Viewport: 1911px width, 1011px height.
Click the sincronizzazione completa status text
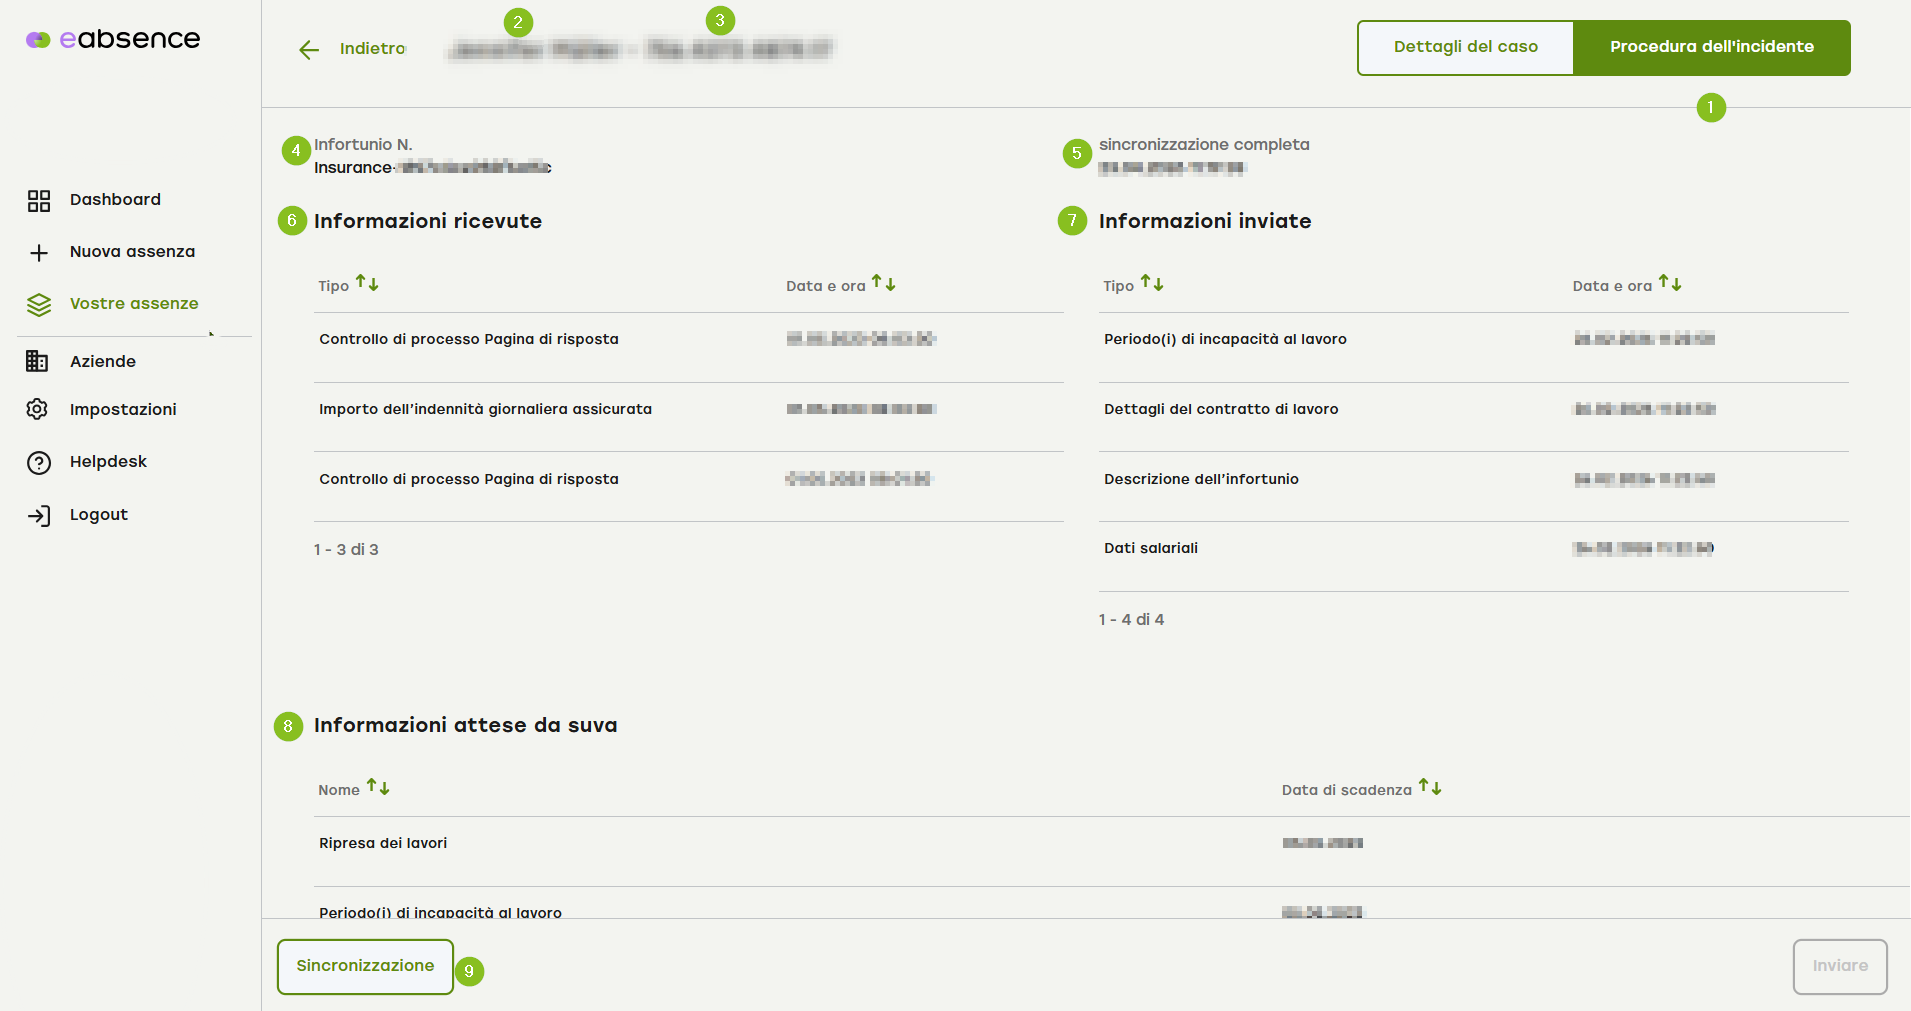click(1204, 145)
